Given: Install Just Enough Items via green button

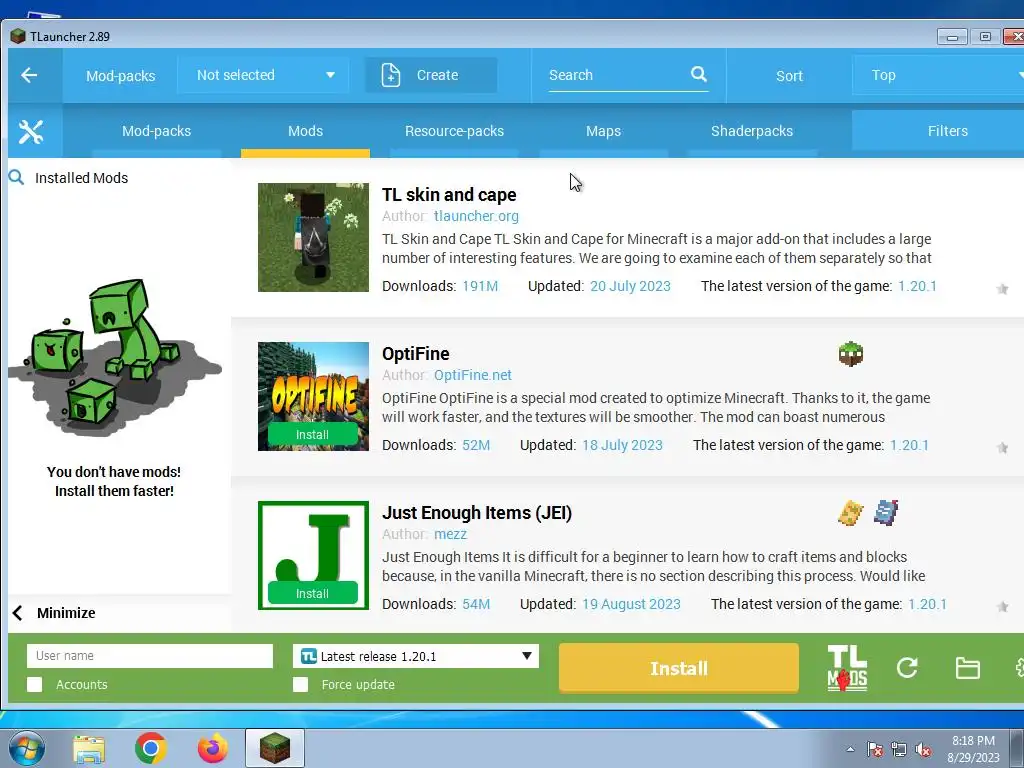Looking at the screenshot, I should (312, 594).
